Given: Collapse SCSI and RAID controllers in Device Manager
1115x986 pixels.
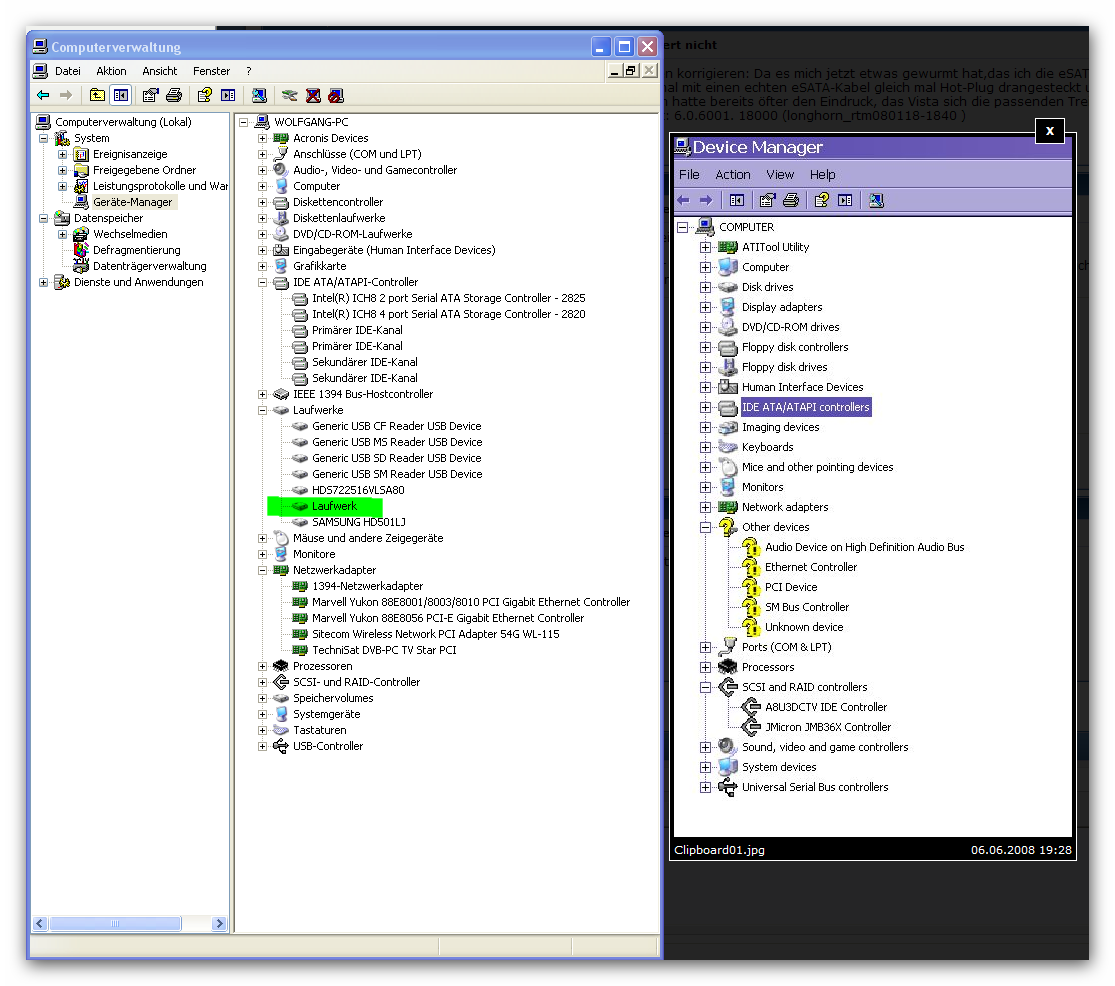Looking at the screenshot, I should [705, 687].
